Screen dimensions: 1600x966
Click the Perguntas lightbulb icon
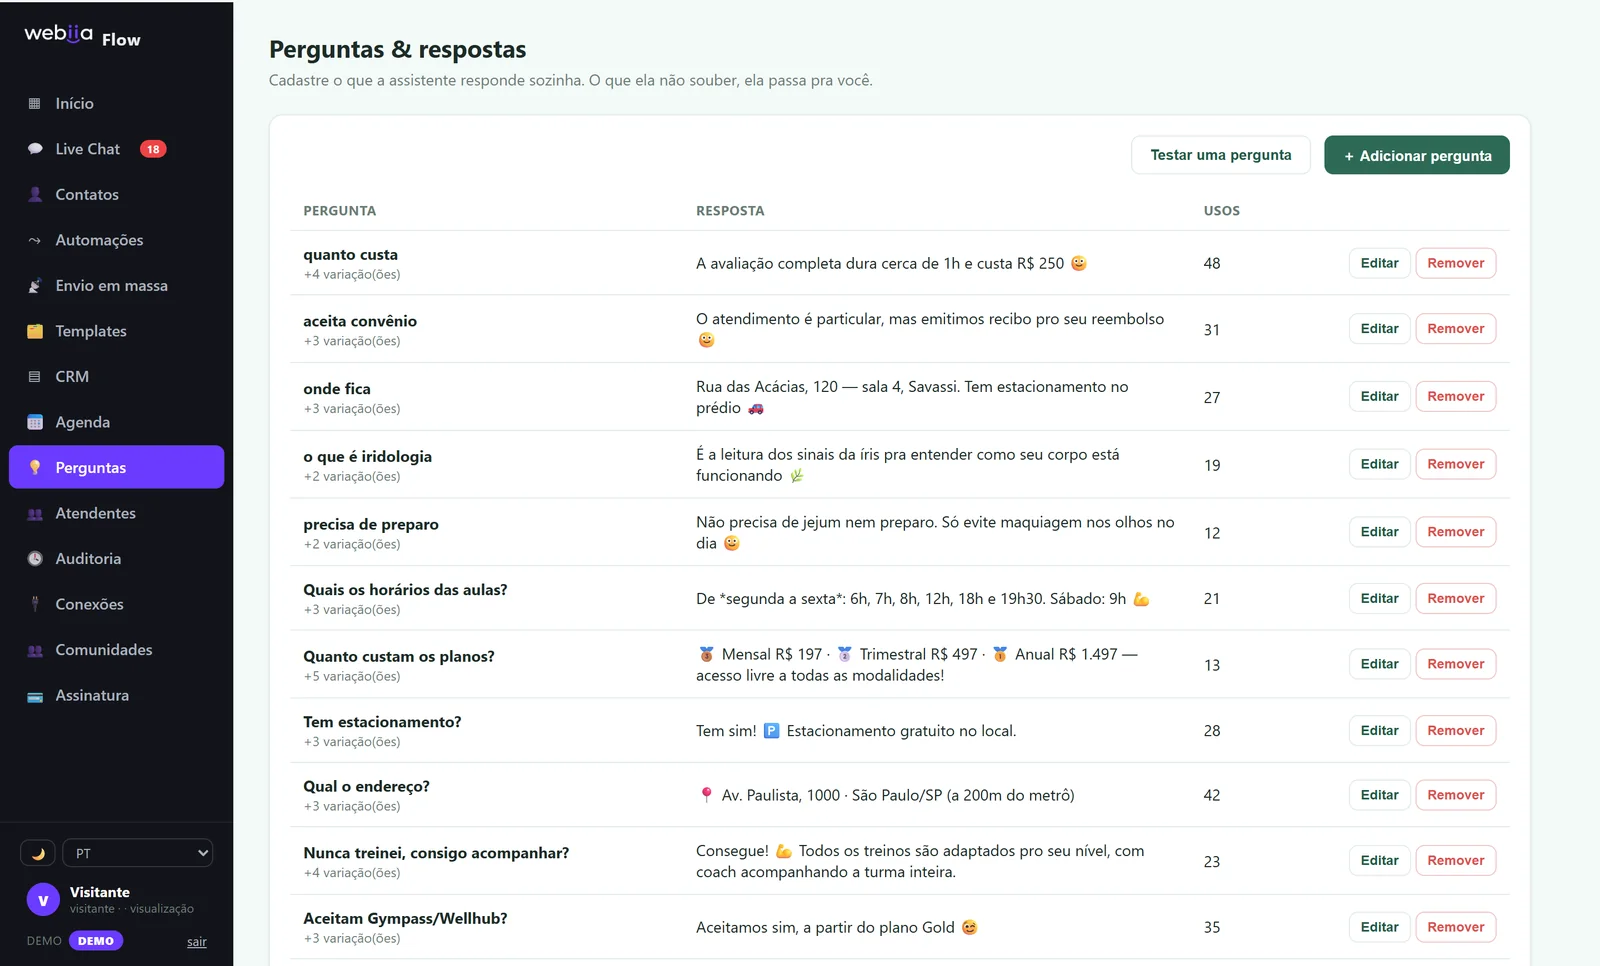[35, 468]
